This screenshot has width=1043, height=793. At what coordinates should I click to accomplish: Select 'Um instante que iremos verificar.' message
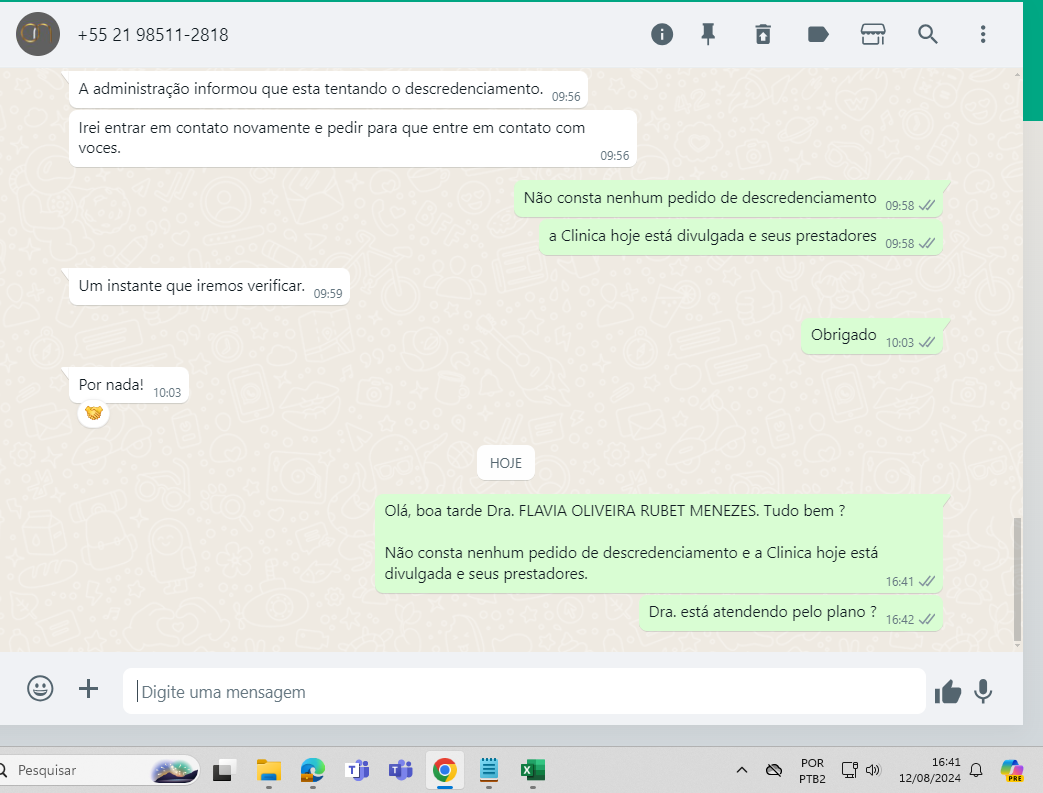pos(210,287)
